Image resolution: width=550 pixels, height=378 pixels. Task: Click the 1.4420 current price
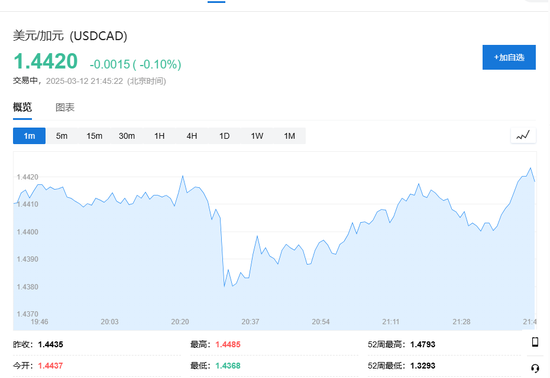(45, 61)
